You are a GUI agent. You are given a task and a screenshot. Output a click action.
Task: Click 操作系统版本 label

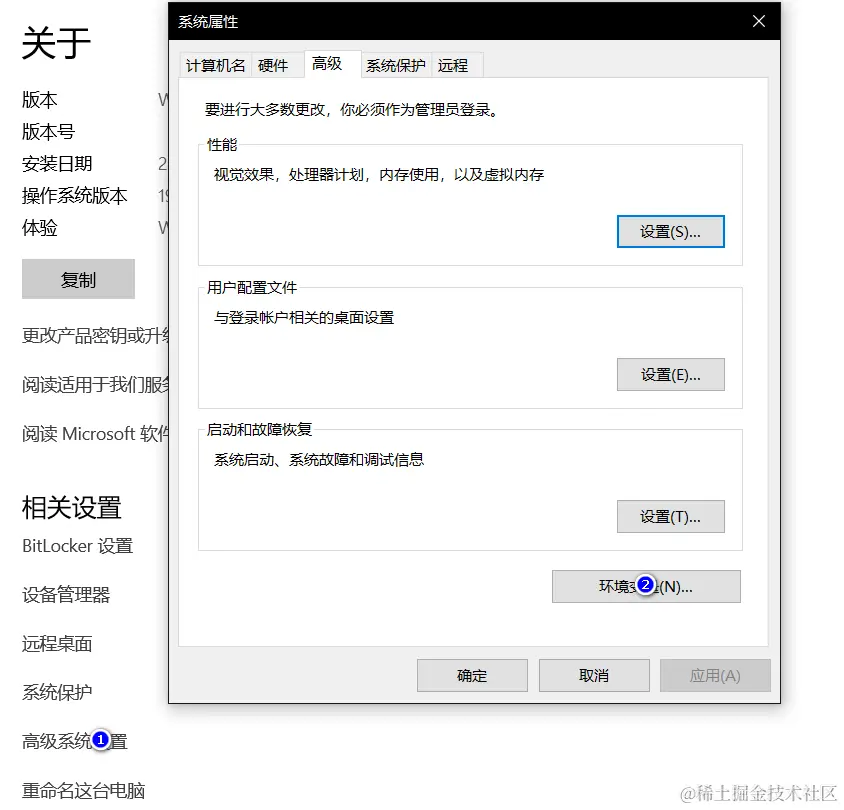coord(74,195)
